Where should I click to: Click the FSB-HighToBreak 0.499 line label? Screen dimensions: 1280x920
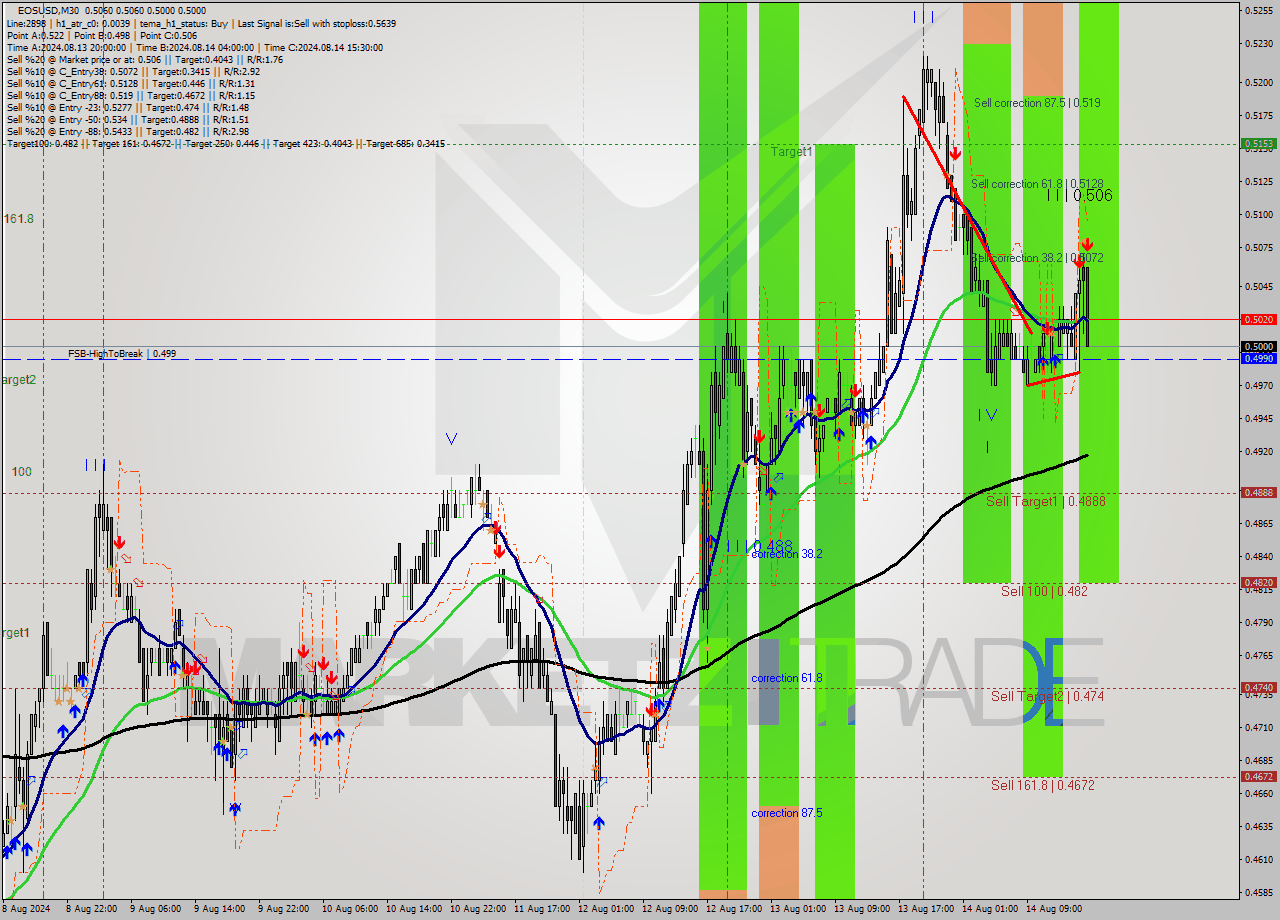tap(121, 354)
